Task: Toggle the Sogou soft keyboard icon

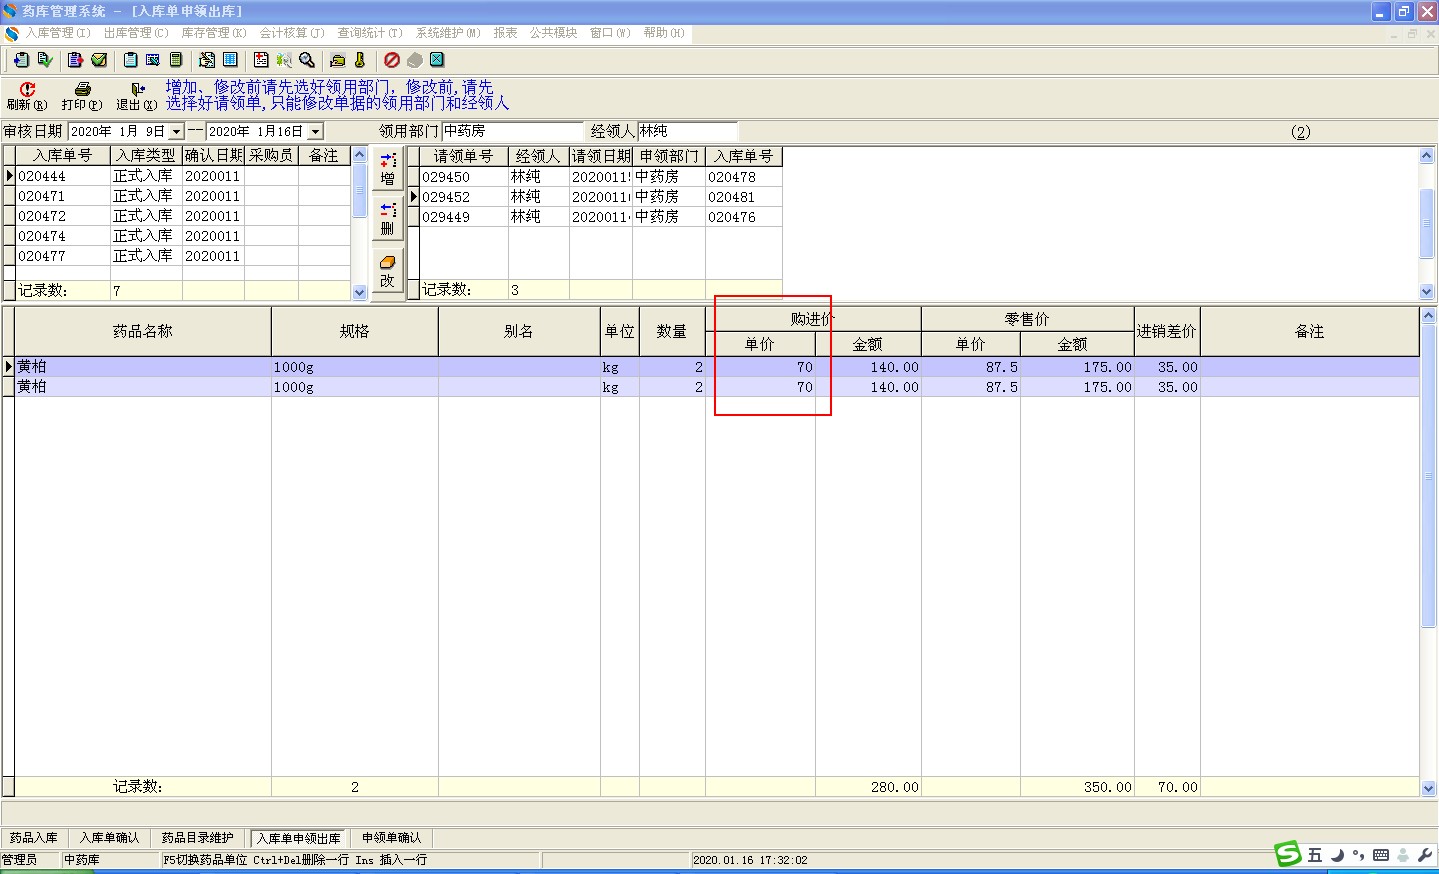Action: (x=1381, y=855)
